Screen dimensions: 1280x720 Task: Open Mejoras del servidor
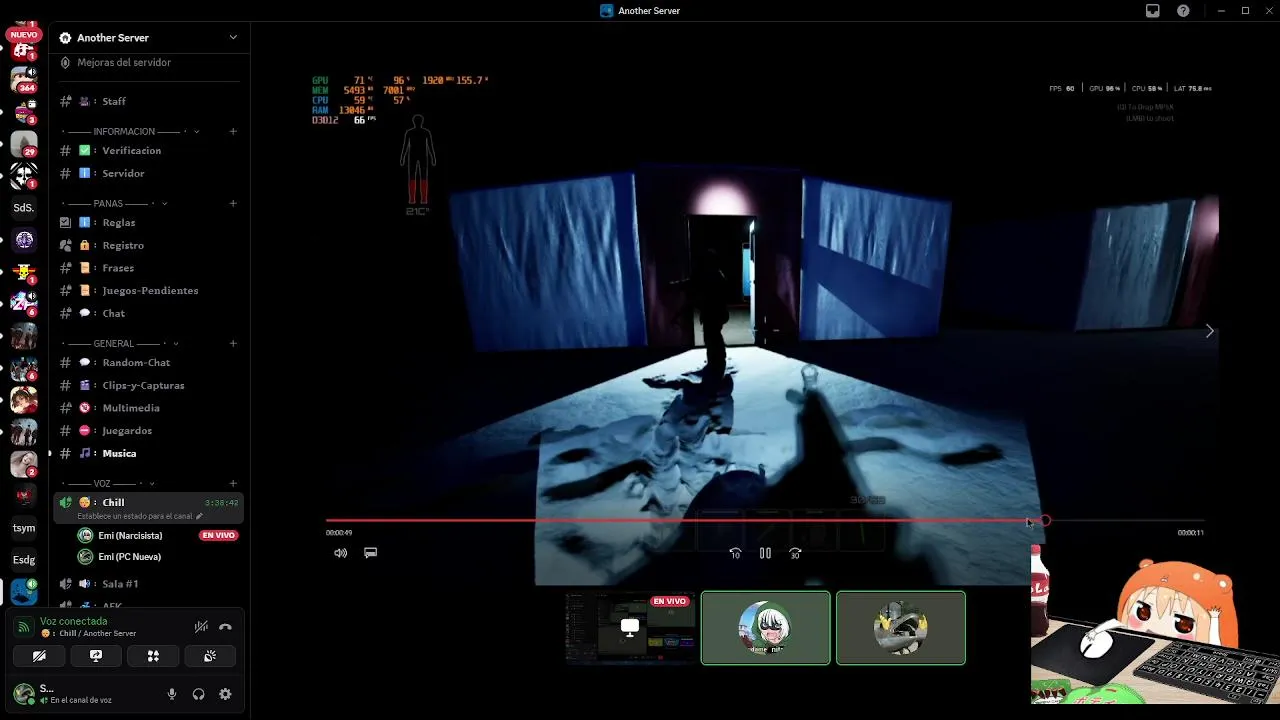[x=149, y=62]
